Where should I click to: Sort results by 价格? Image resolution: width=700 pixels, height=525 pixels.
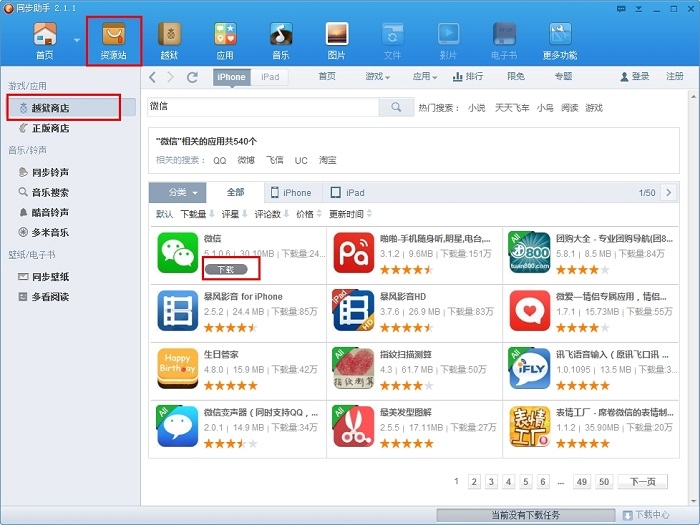[308, 214]
